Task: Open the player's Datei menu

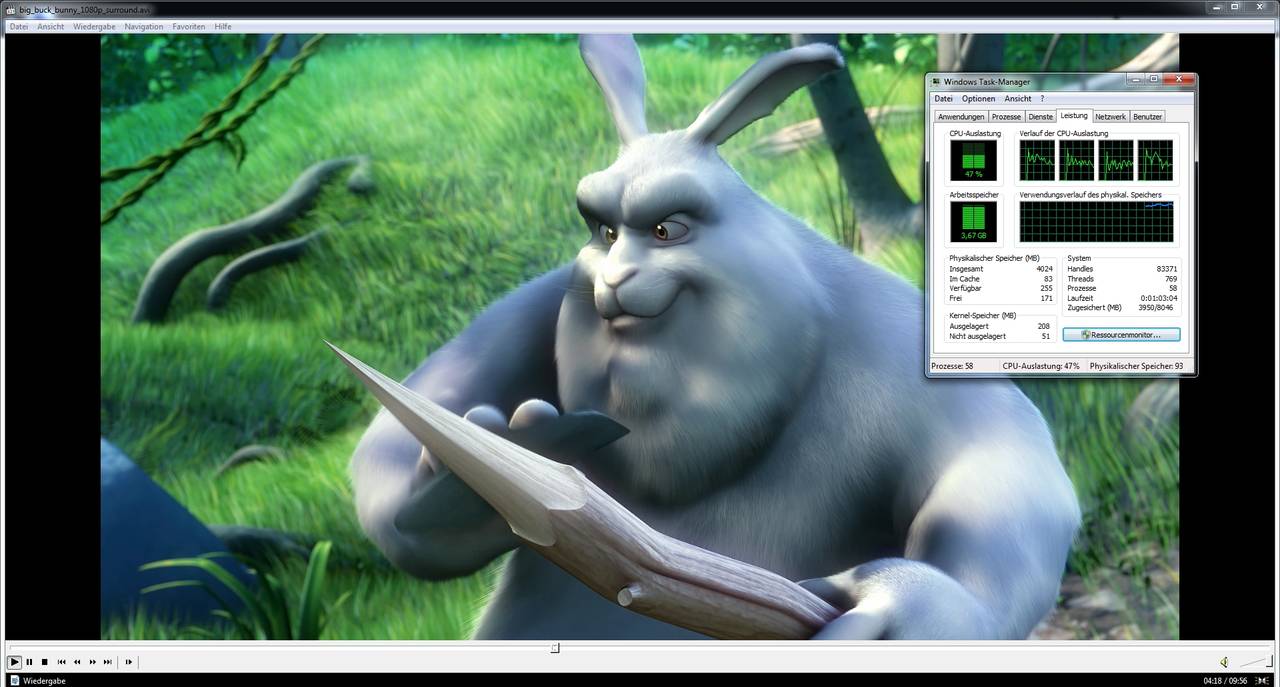Action: click(19, 27)
